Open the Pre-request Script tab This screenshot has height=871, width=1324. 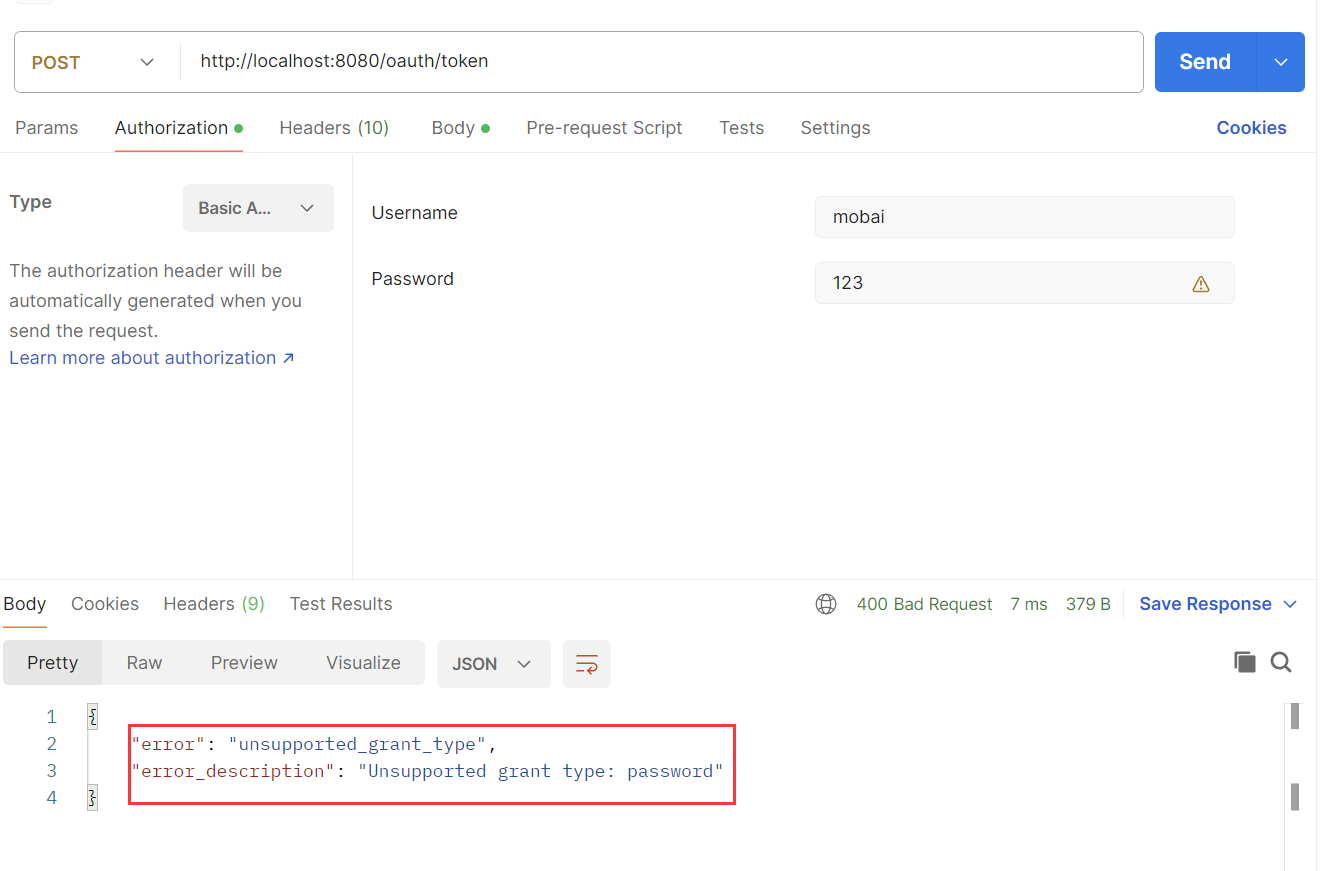[604, 128]
